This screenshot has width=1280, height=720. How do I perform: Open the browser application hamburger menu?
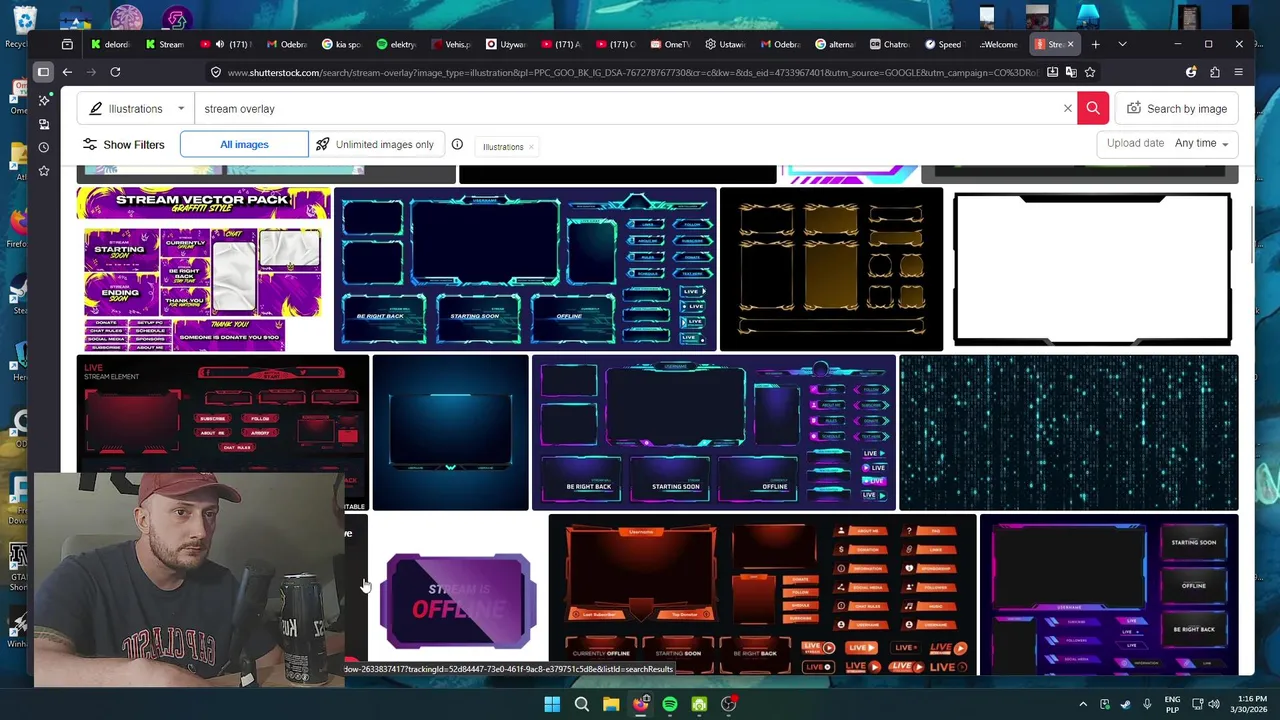click(x=1238, y=72)
